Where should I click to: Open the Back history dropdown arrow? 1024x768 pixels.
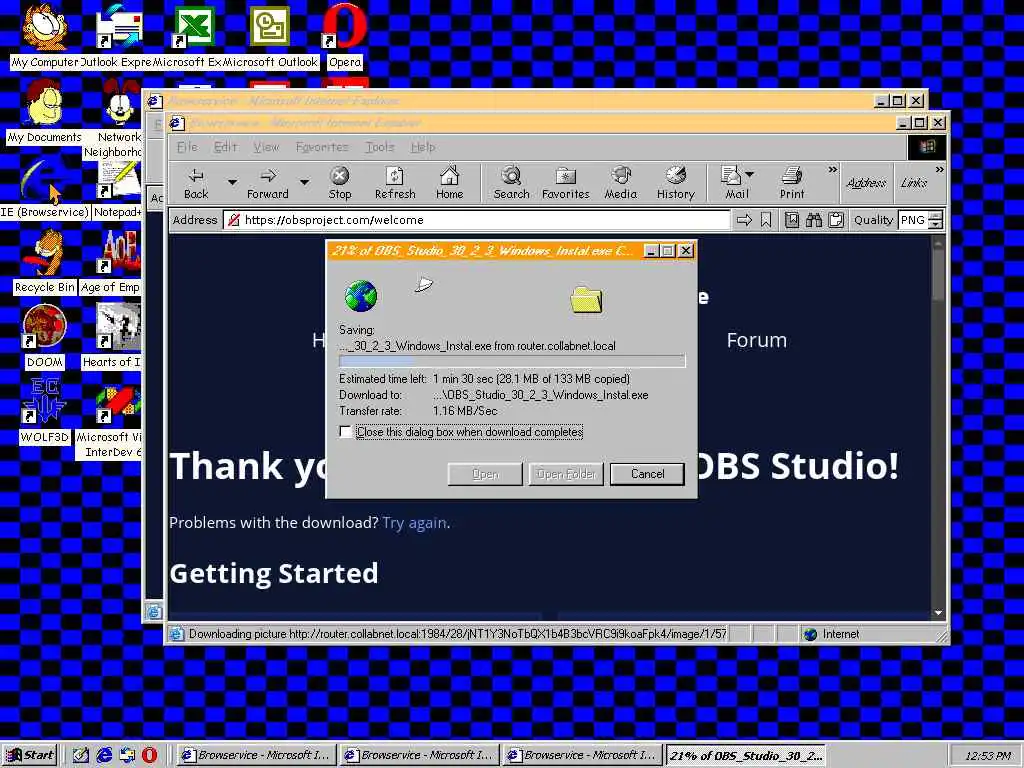click(x=232, y=182)
